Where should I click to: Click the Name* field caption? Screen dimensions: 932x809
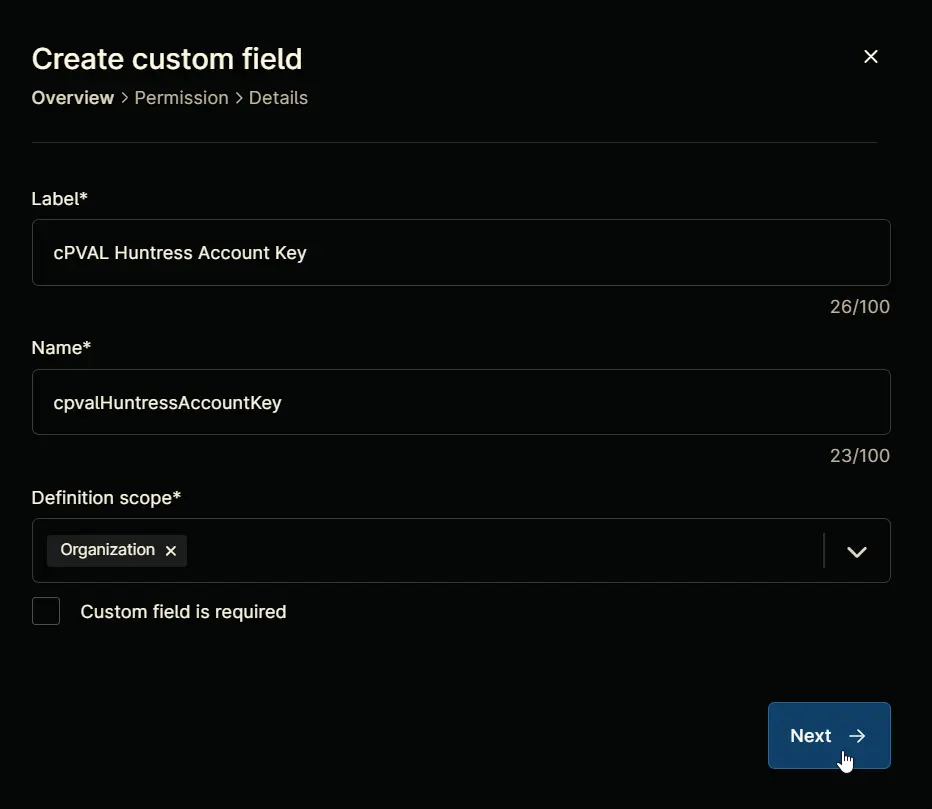click(x=61, y=348)
